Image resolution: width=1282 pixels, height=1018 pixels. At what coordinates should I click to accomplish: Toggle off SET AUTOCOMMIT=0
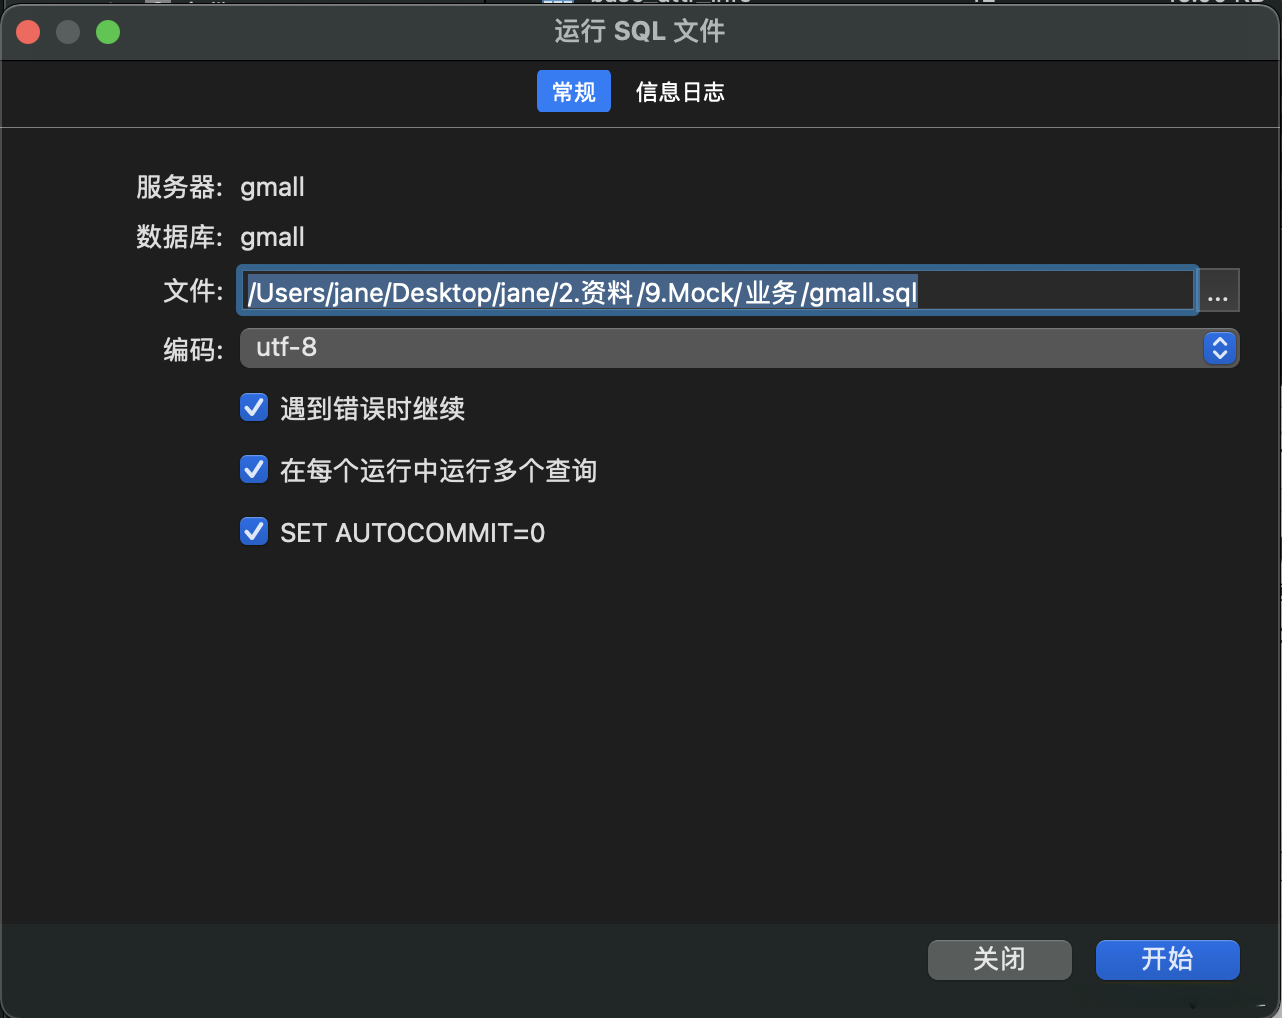[x=254, y=531]
